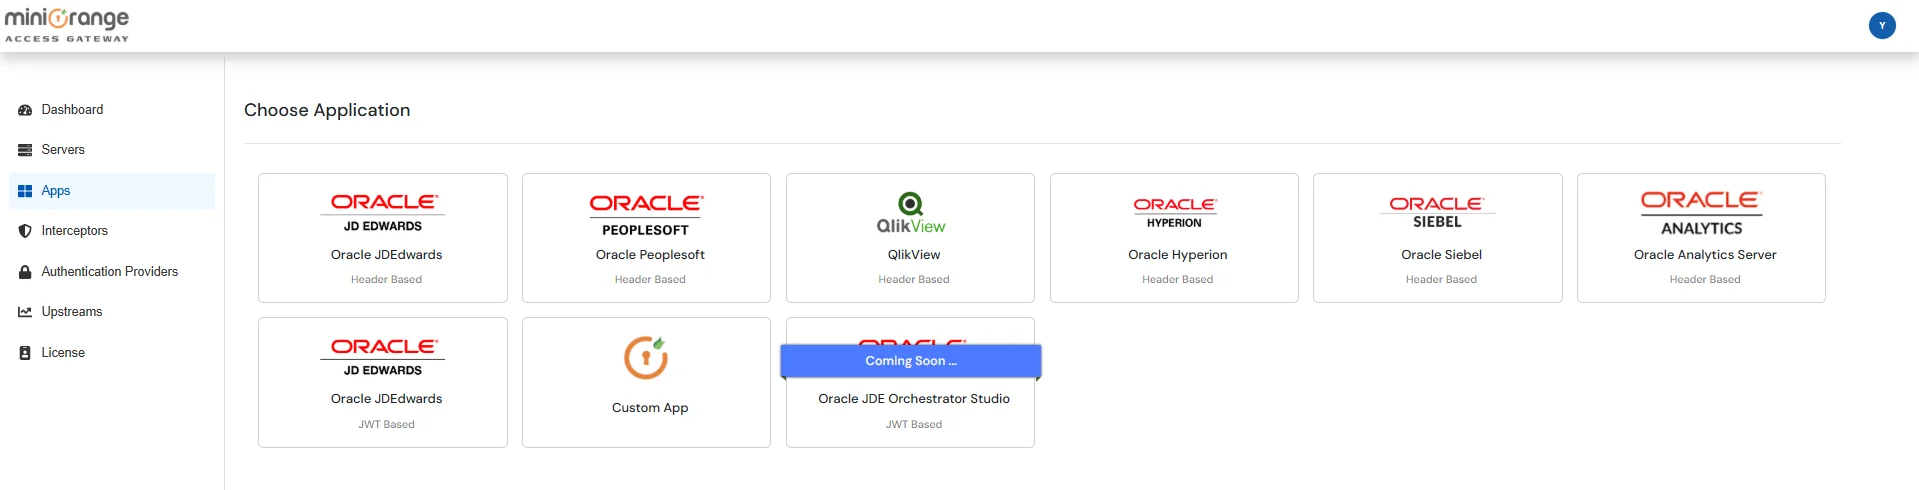Click Oracle JD Edwards logo in JWT Based card
Screen dimensions: 1919x490
click(x=383, y=357)
